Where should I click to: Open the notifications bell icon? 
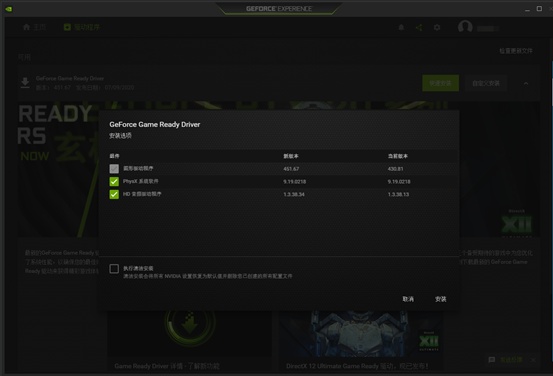pos(401,28)
